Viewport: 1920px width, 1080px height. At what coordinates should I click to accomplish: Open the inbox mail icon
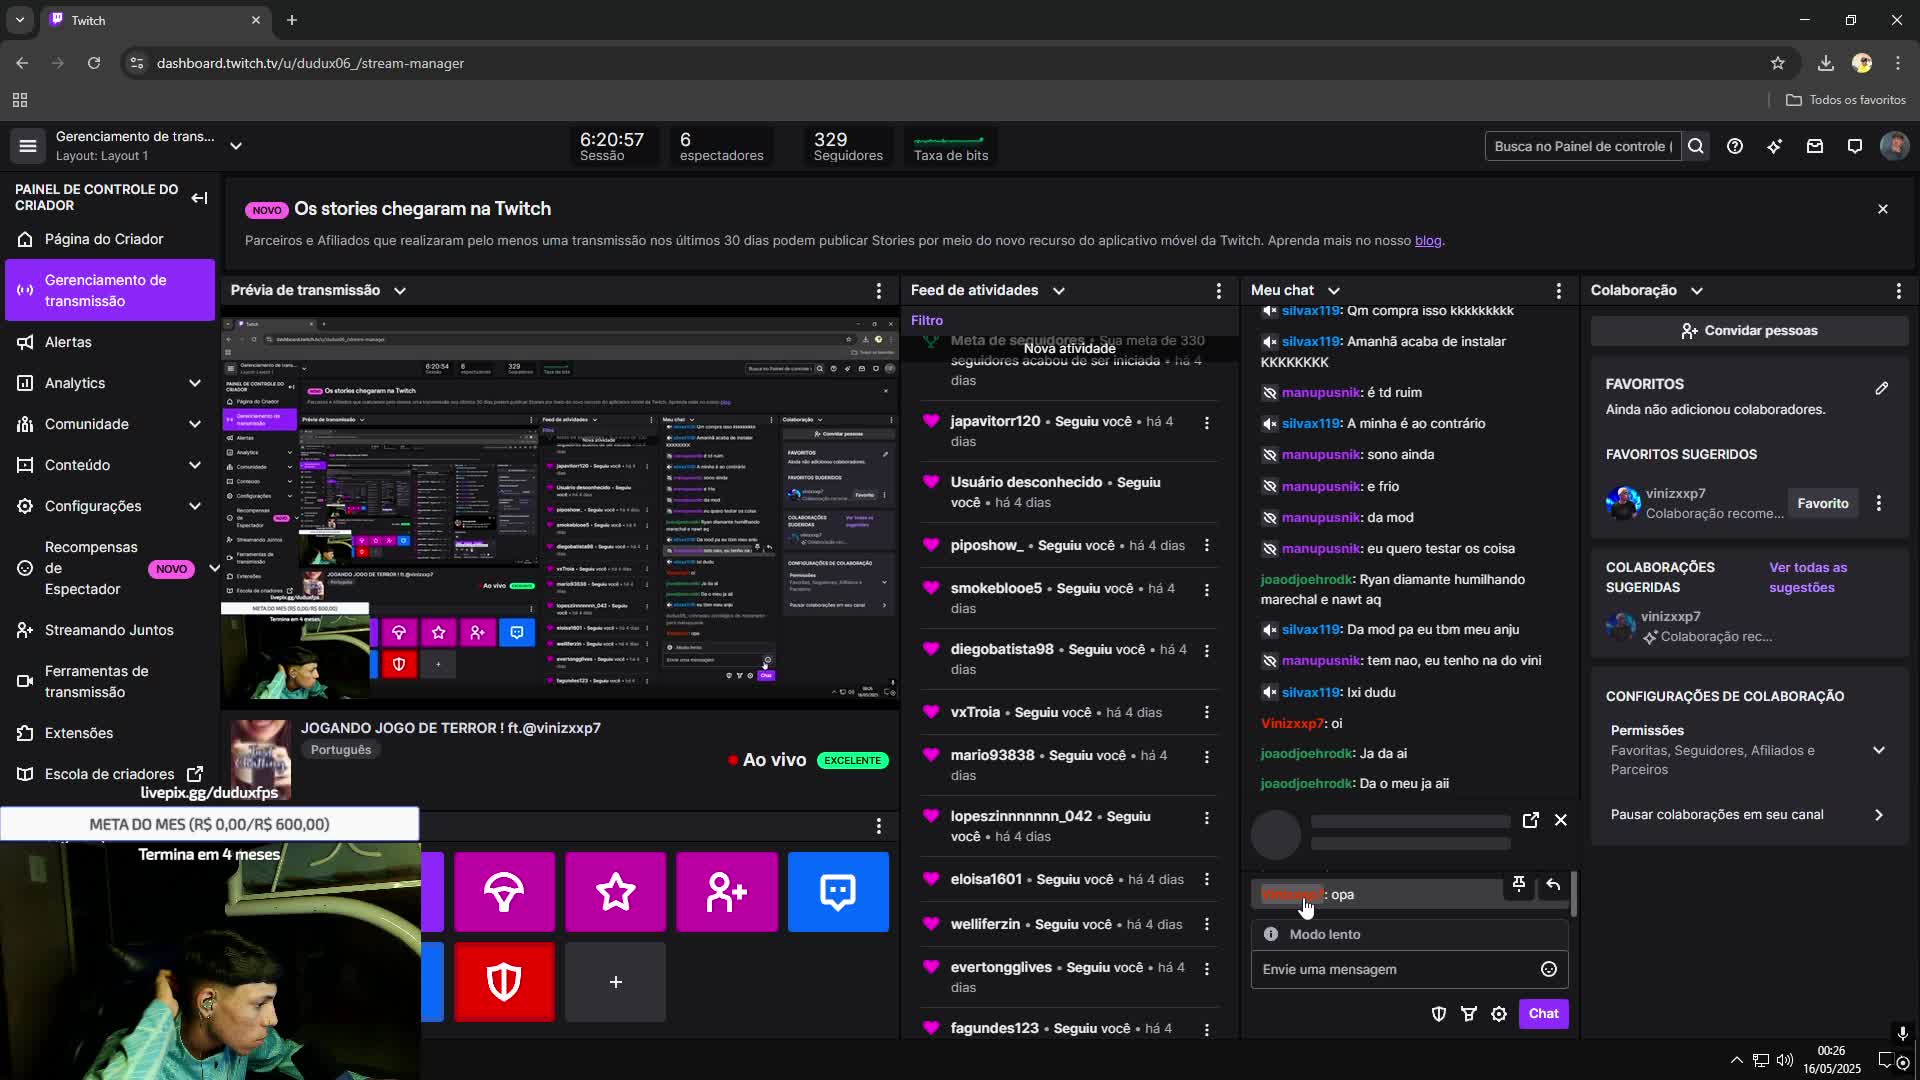click(x=1815, y=146)
